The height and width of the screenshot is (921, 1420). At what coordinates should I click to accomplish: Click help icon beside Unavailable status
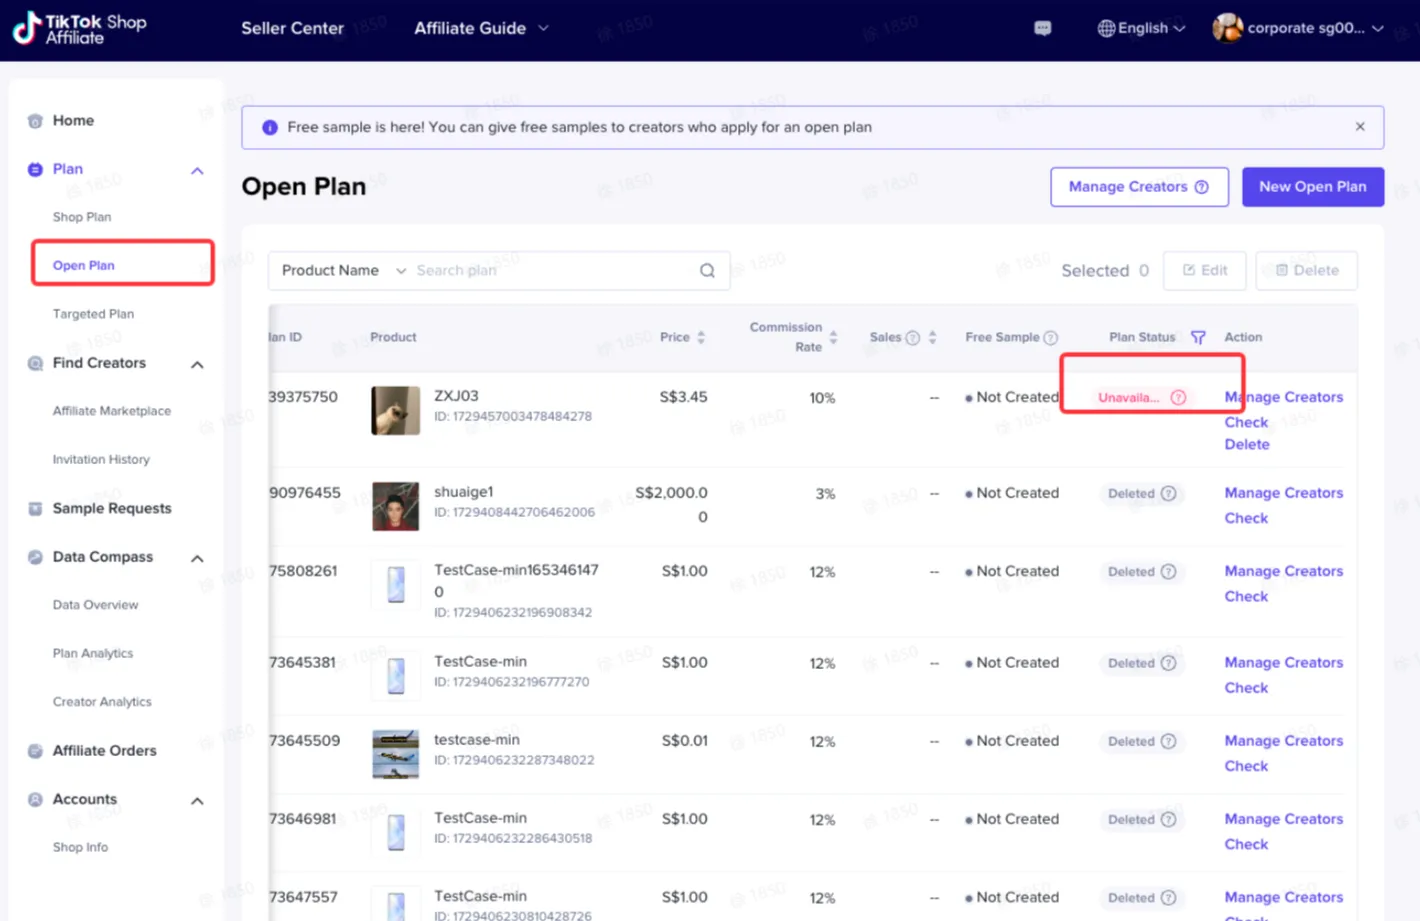(1178, 397)
